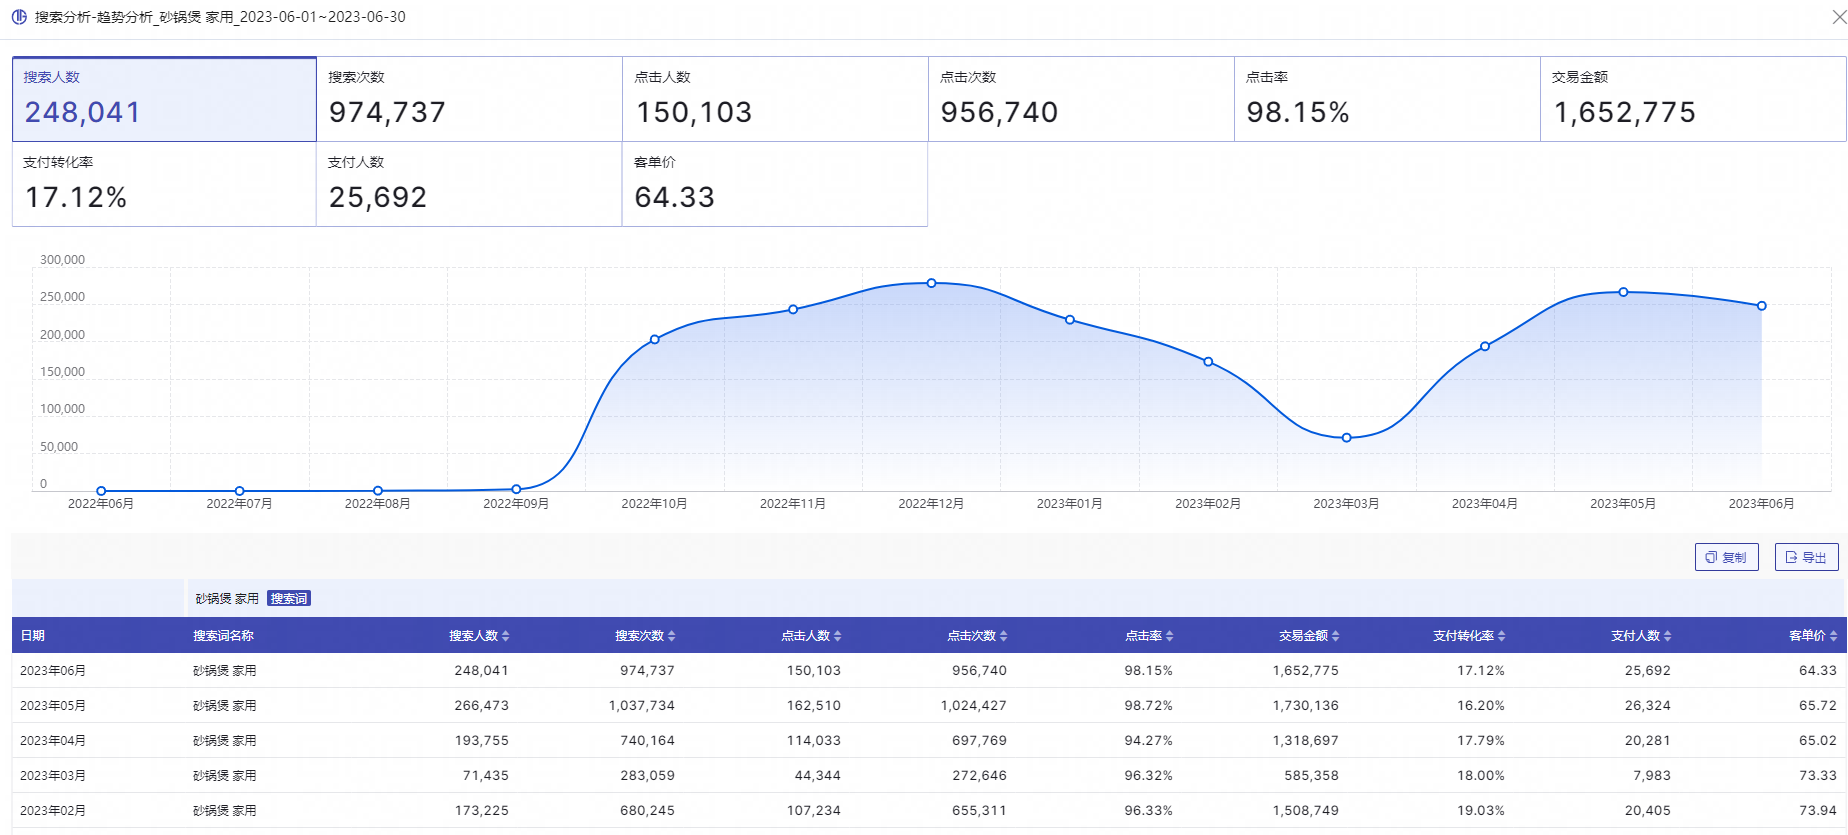Click sort arrows next to 支付人数 header

[x=1668, y=636]
